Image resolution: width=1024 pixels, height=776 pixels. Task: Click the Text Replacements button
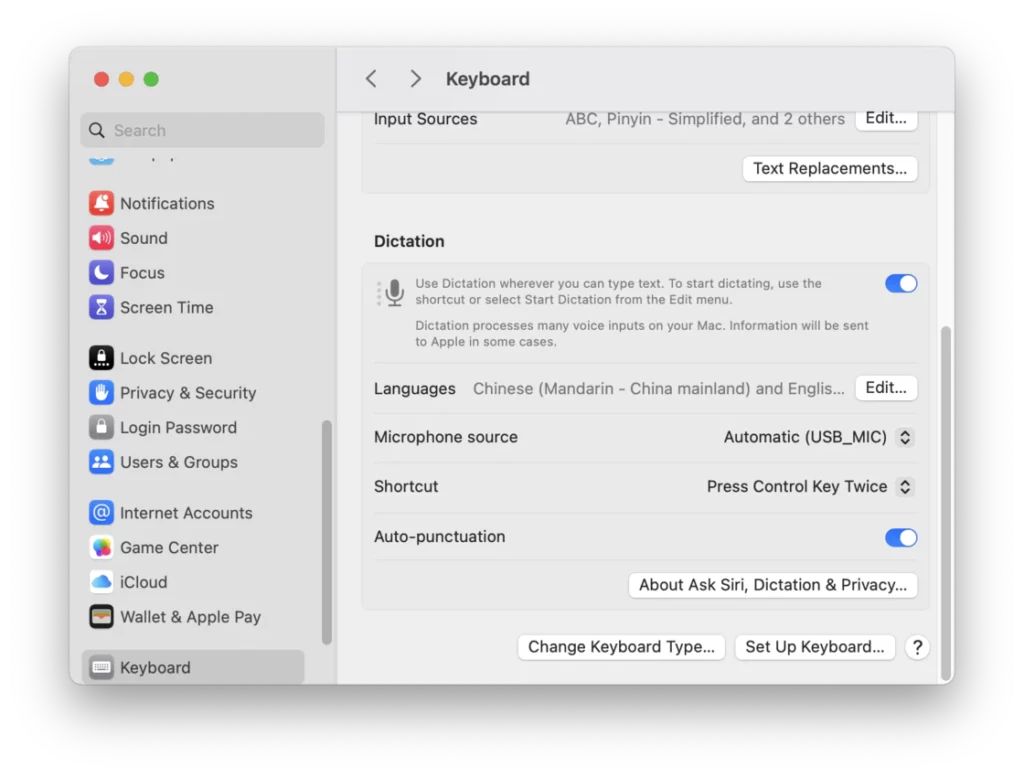(829, 169)
